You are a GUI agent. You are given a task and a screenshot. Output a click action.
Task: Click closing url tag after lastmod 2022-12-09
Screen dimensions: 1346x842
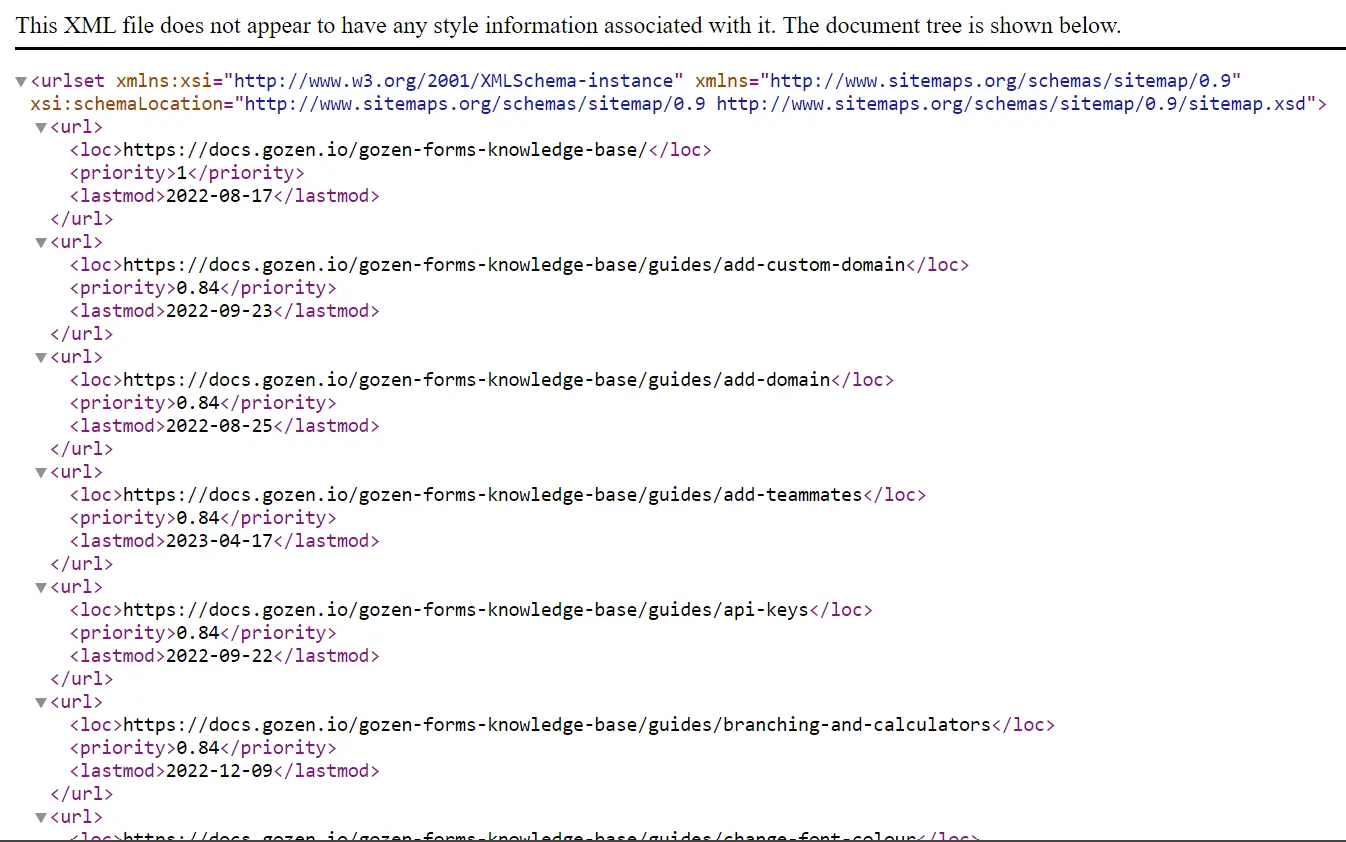(82, 794)
